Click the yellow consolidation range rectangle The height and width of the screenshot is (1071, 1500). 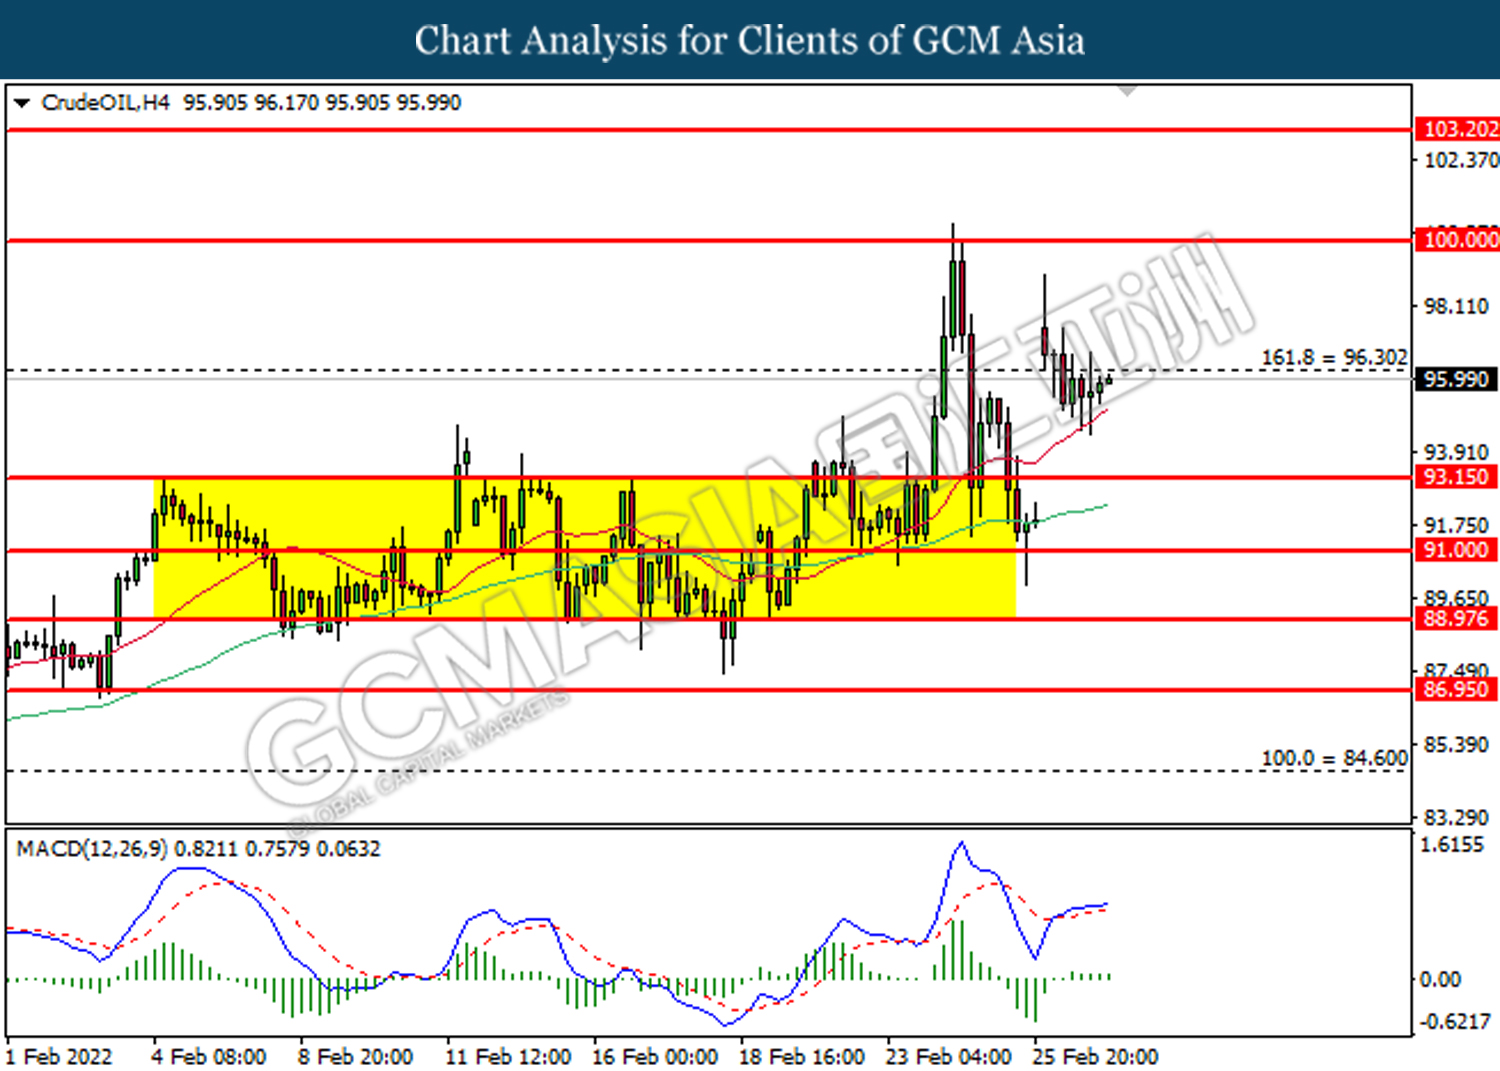(x=585, y=548)
